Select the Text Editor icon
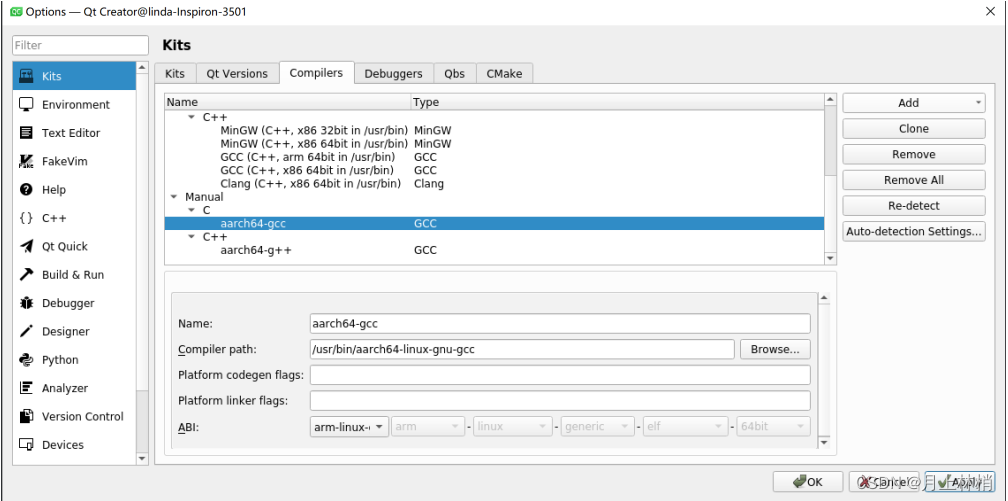The width and height of the screenshot is (1008, 501). point(26,132)
